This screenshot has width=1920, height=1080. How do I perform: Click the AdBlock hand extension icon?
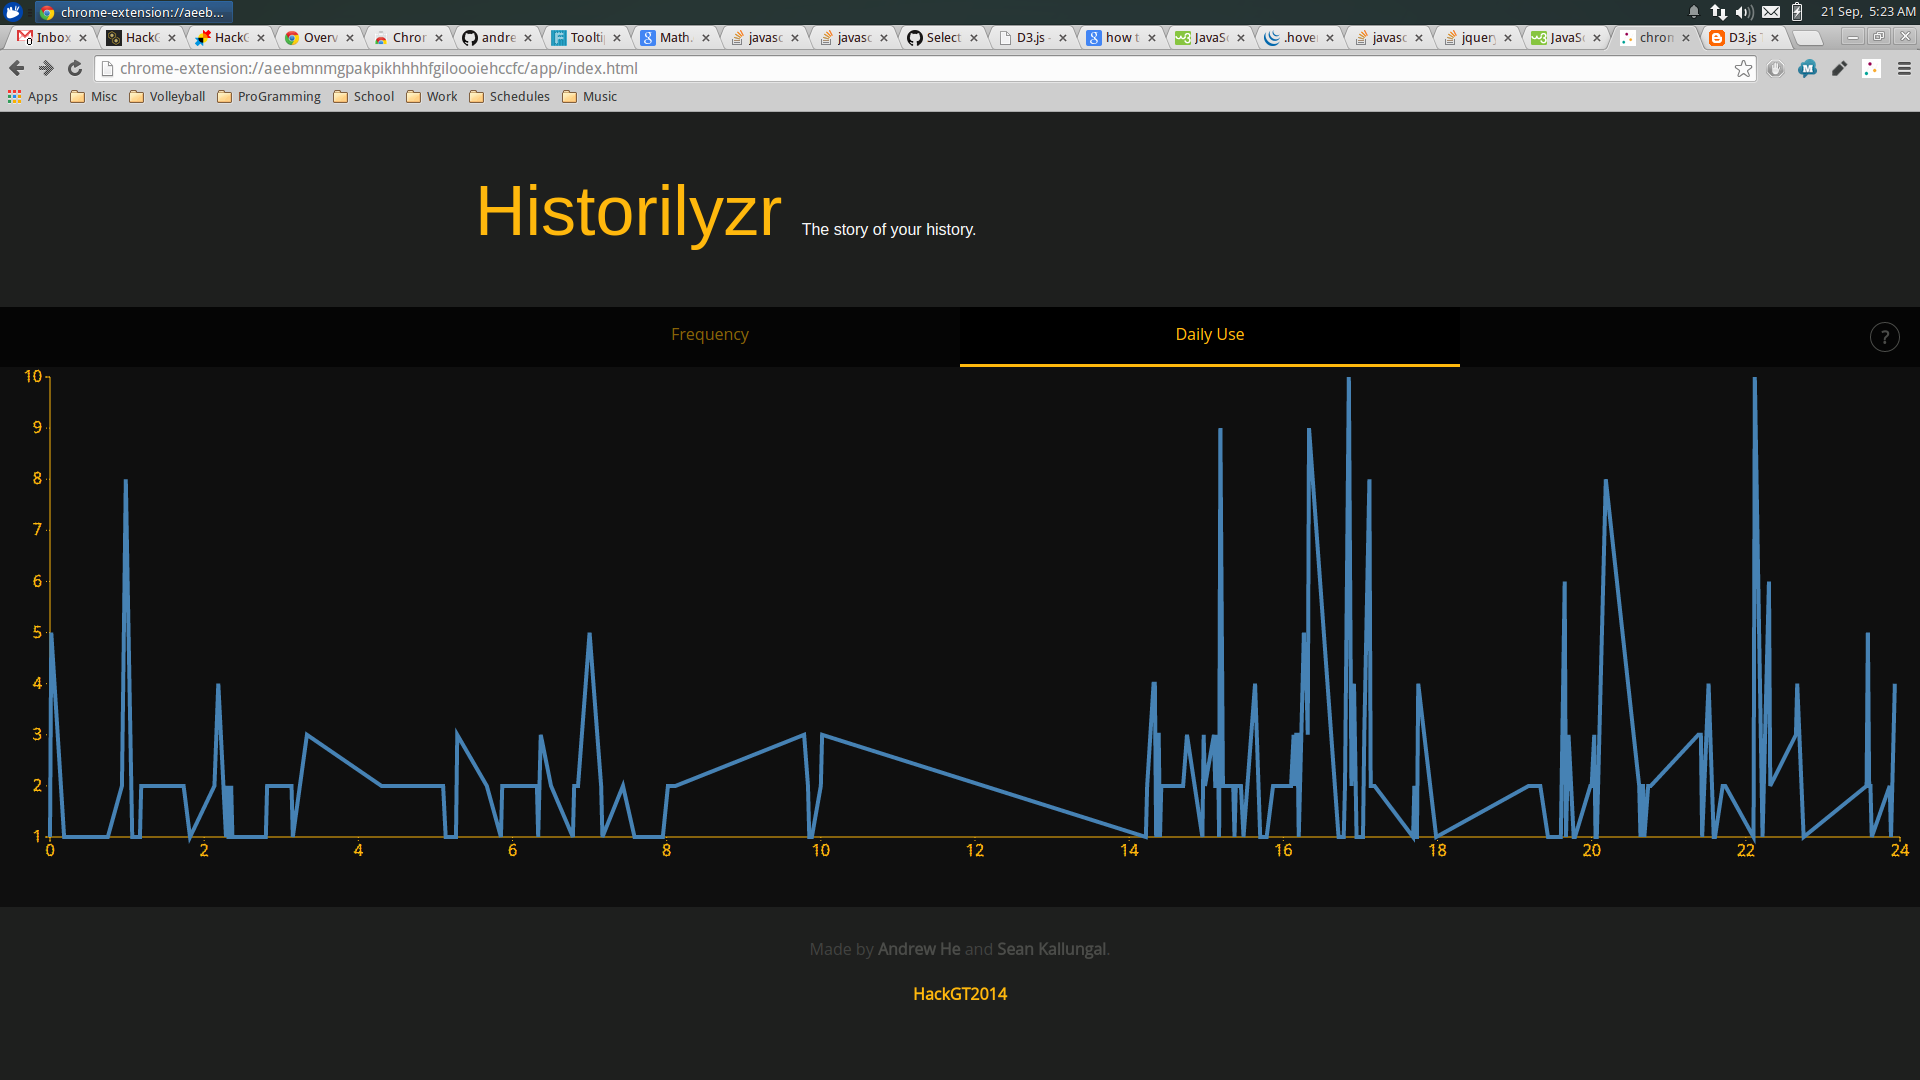[x=1775, y=69]
